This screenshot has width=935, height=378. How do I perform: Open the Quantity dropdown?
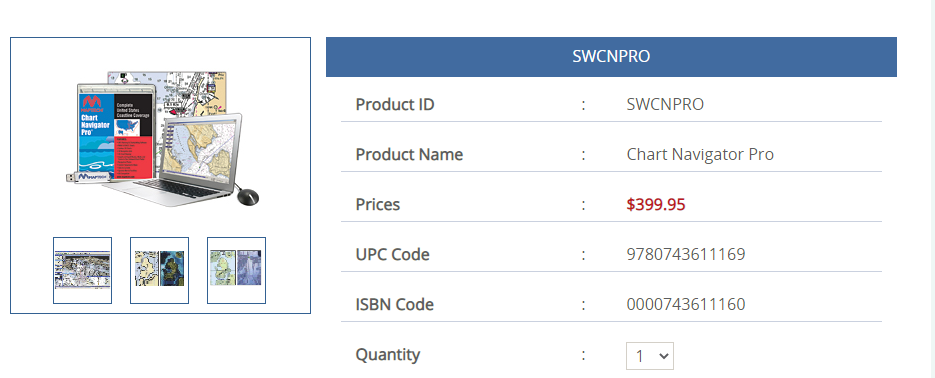(x=649, y=356)
